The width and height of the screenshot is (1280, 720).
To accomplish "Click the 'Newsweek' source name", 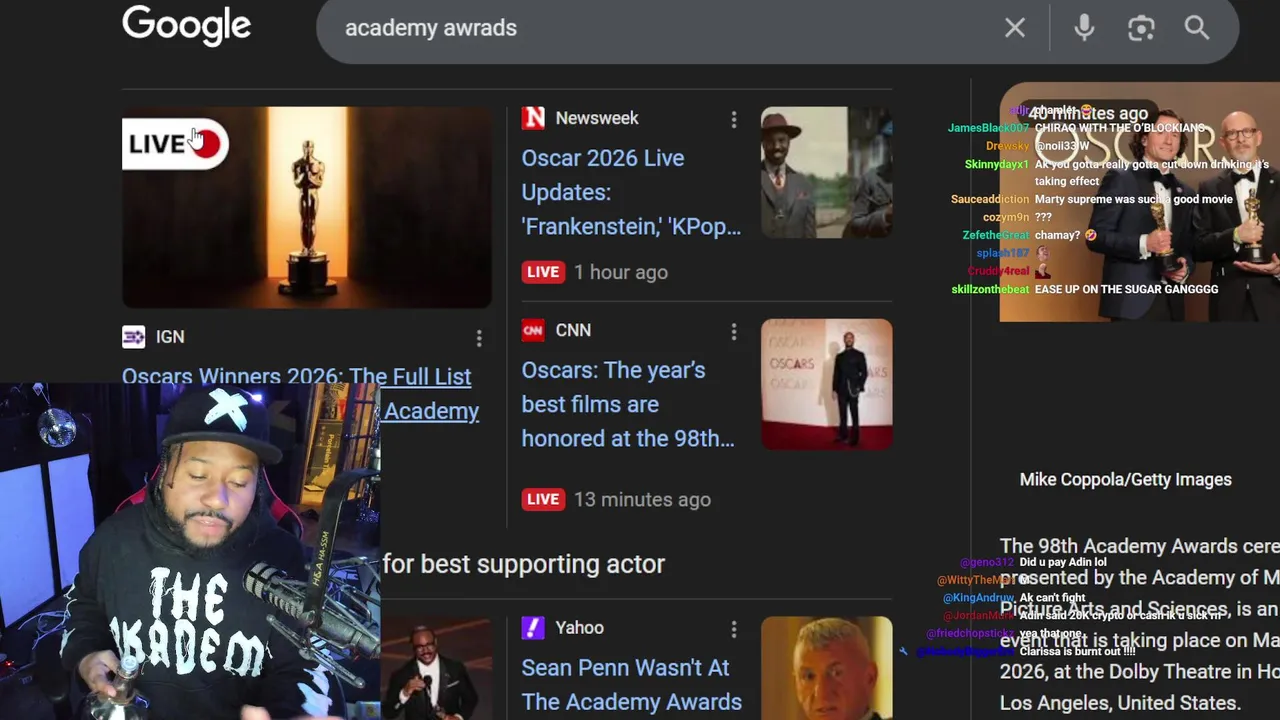I will tap(597, 118).
